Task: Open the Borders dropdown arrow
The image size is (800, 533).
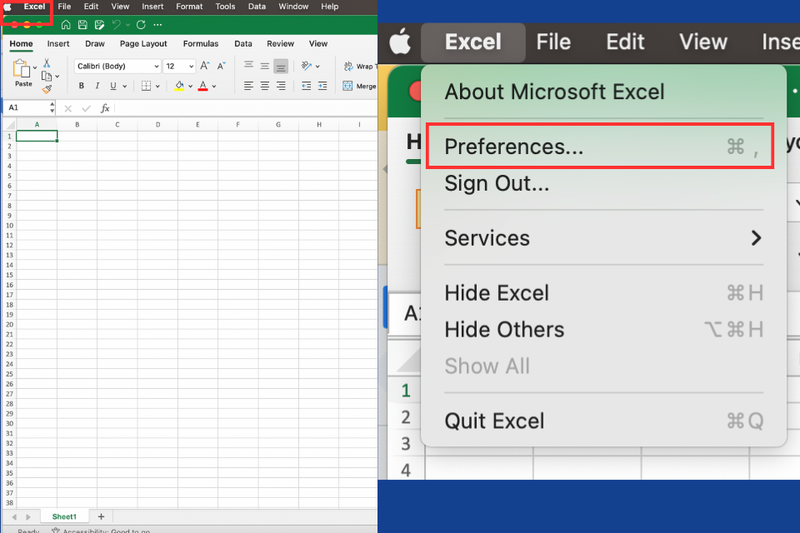Action: 157,86
